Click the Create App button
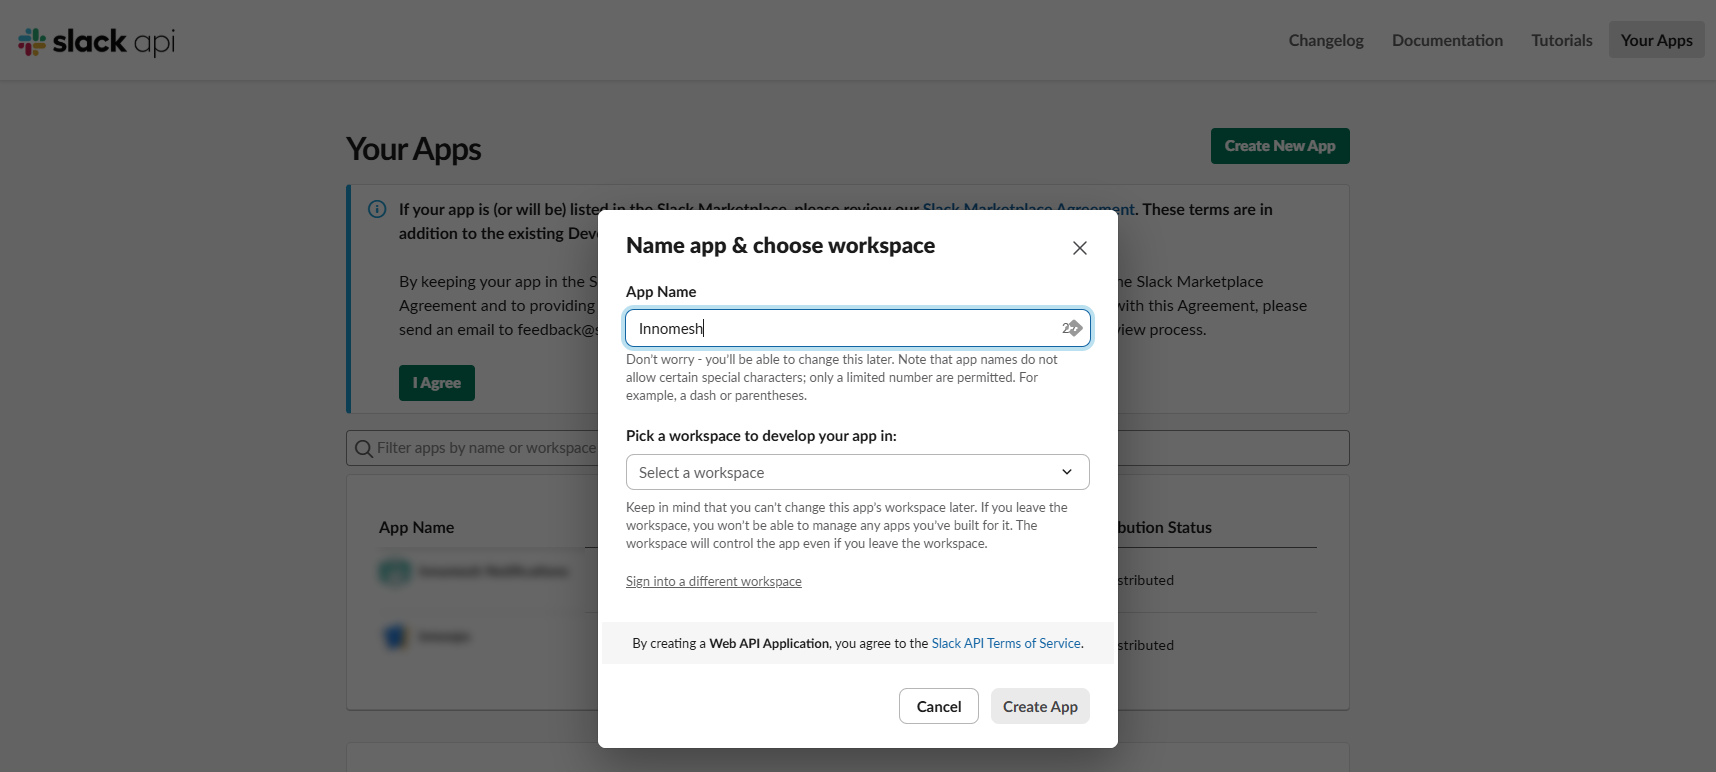This screenshot has width=1716, height=772. click(1040, 706)
